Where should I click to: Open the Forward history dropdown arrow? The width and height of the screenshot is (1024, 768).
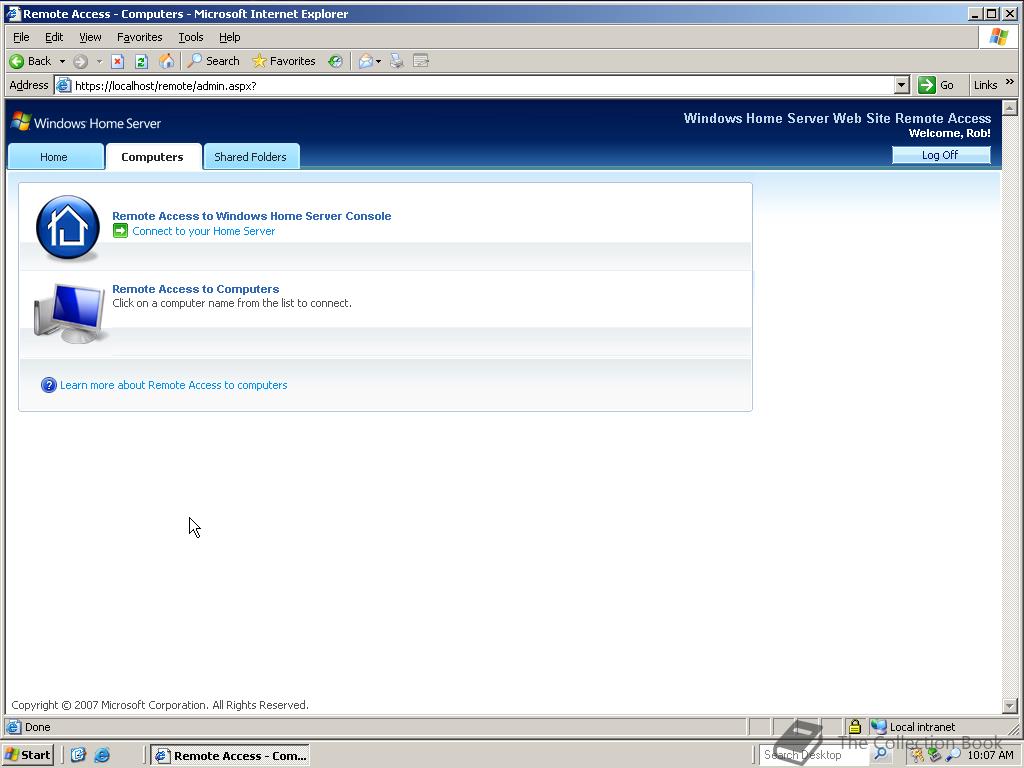tap(99, 61)
